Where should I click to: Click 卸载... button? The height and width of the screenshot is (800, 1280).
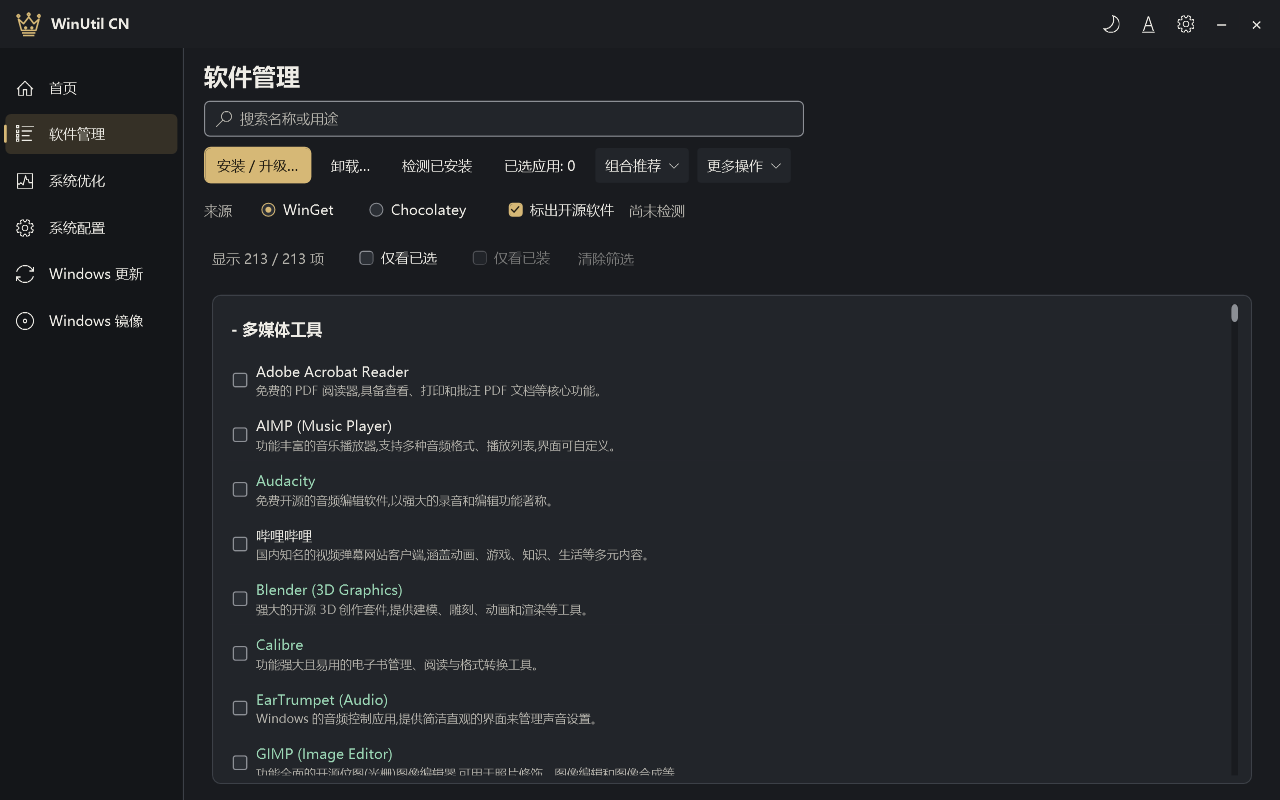point(351,166)
